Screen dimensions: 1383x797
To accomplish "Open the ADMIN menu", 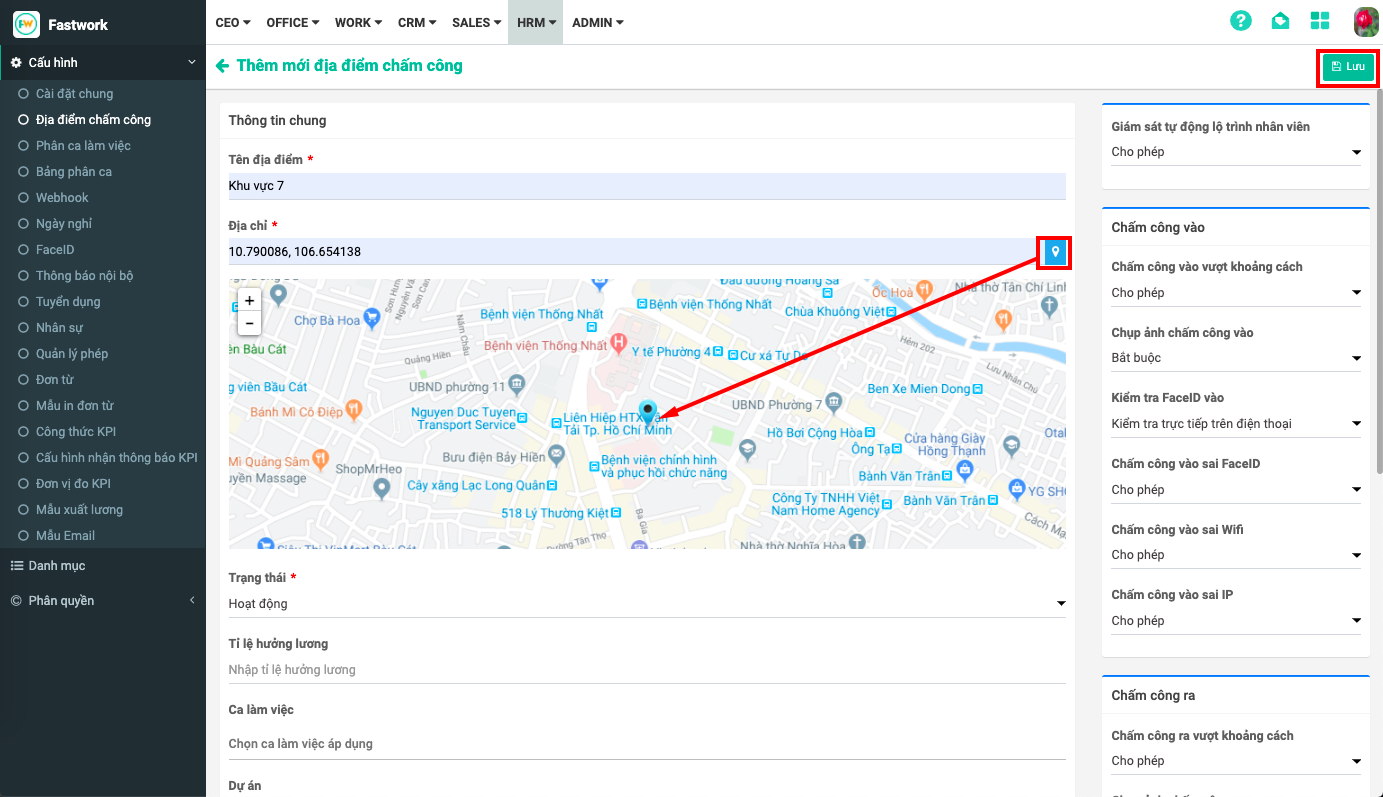I will point(598,22).
